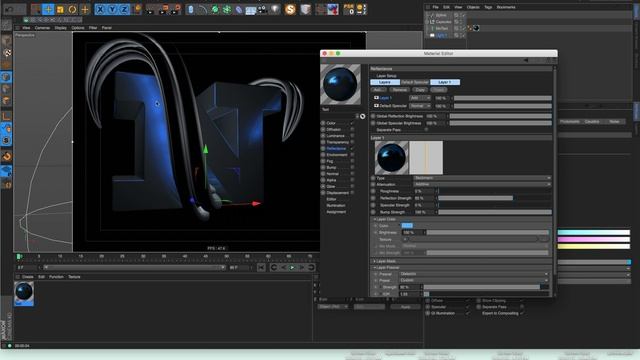Open the viewport Display menu
This screenshot has width=640, height=360.
[60, 28]
